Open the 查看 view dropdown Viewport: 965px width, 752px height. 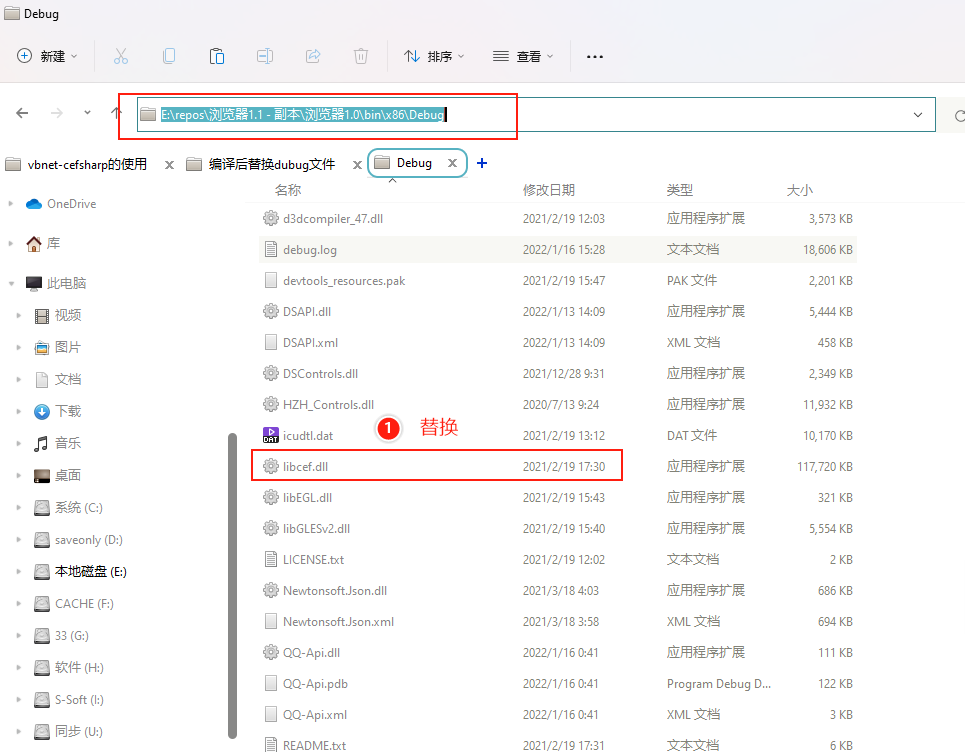pyautogui.click(x=523, y=57)
